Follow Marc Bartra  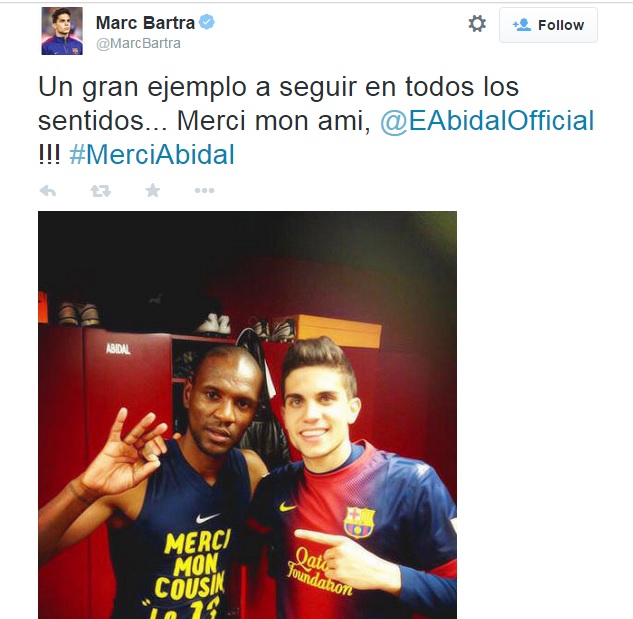(x=548, y=25)
